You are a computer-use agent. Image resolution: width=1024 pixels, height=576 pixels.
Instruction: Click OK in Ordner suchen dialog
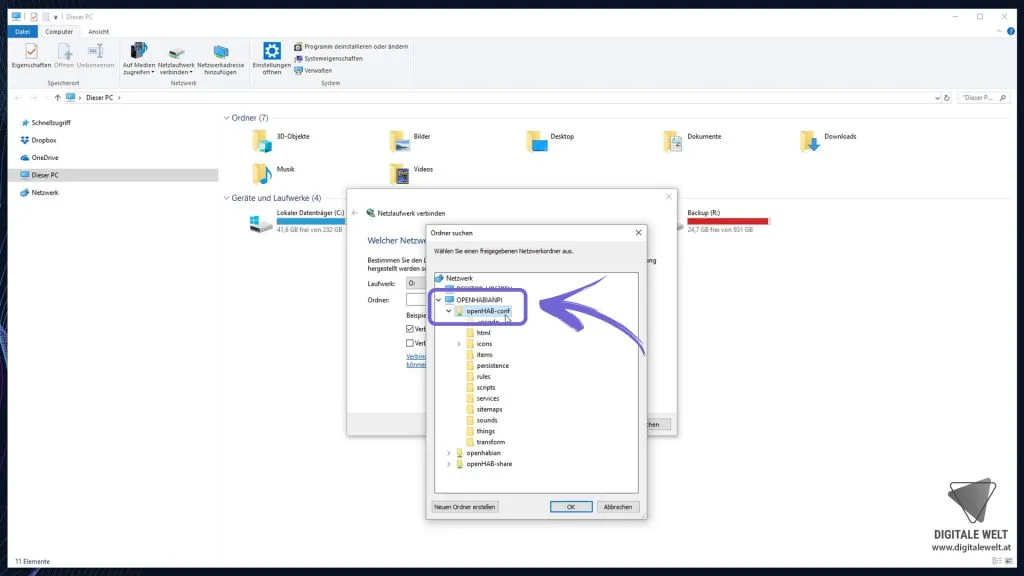571,507
